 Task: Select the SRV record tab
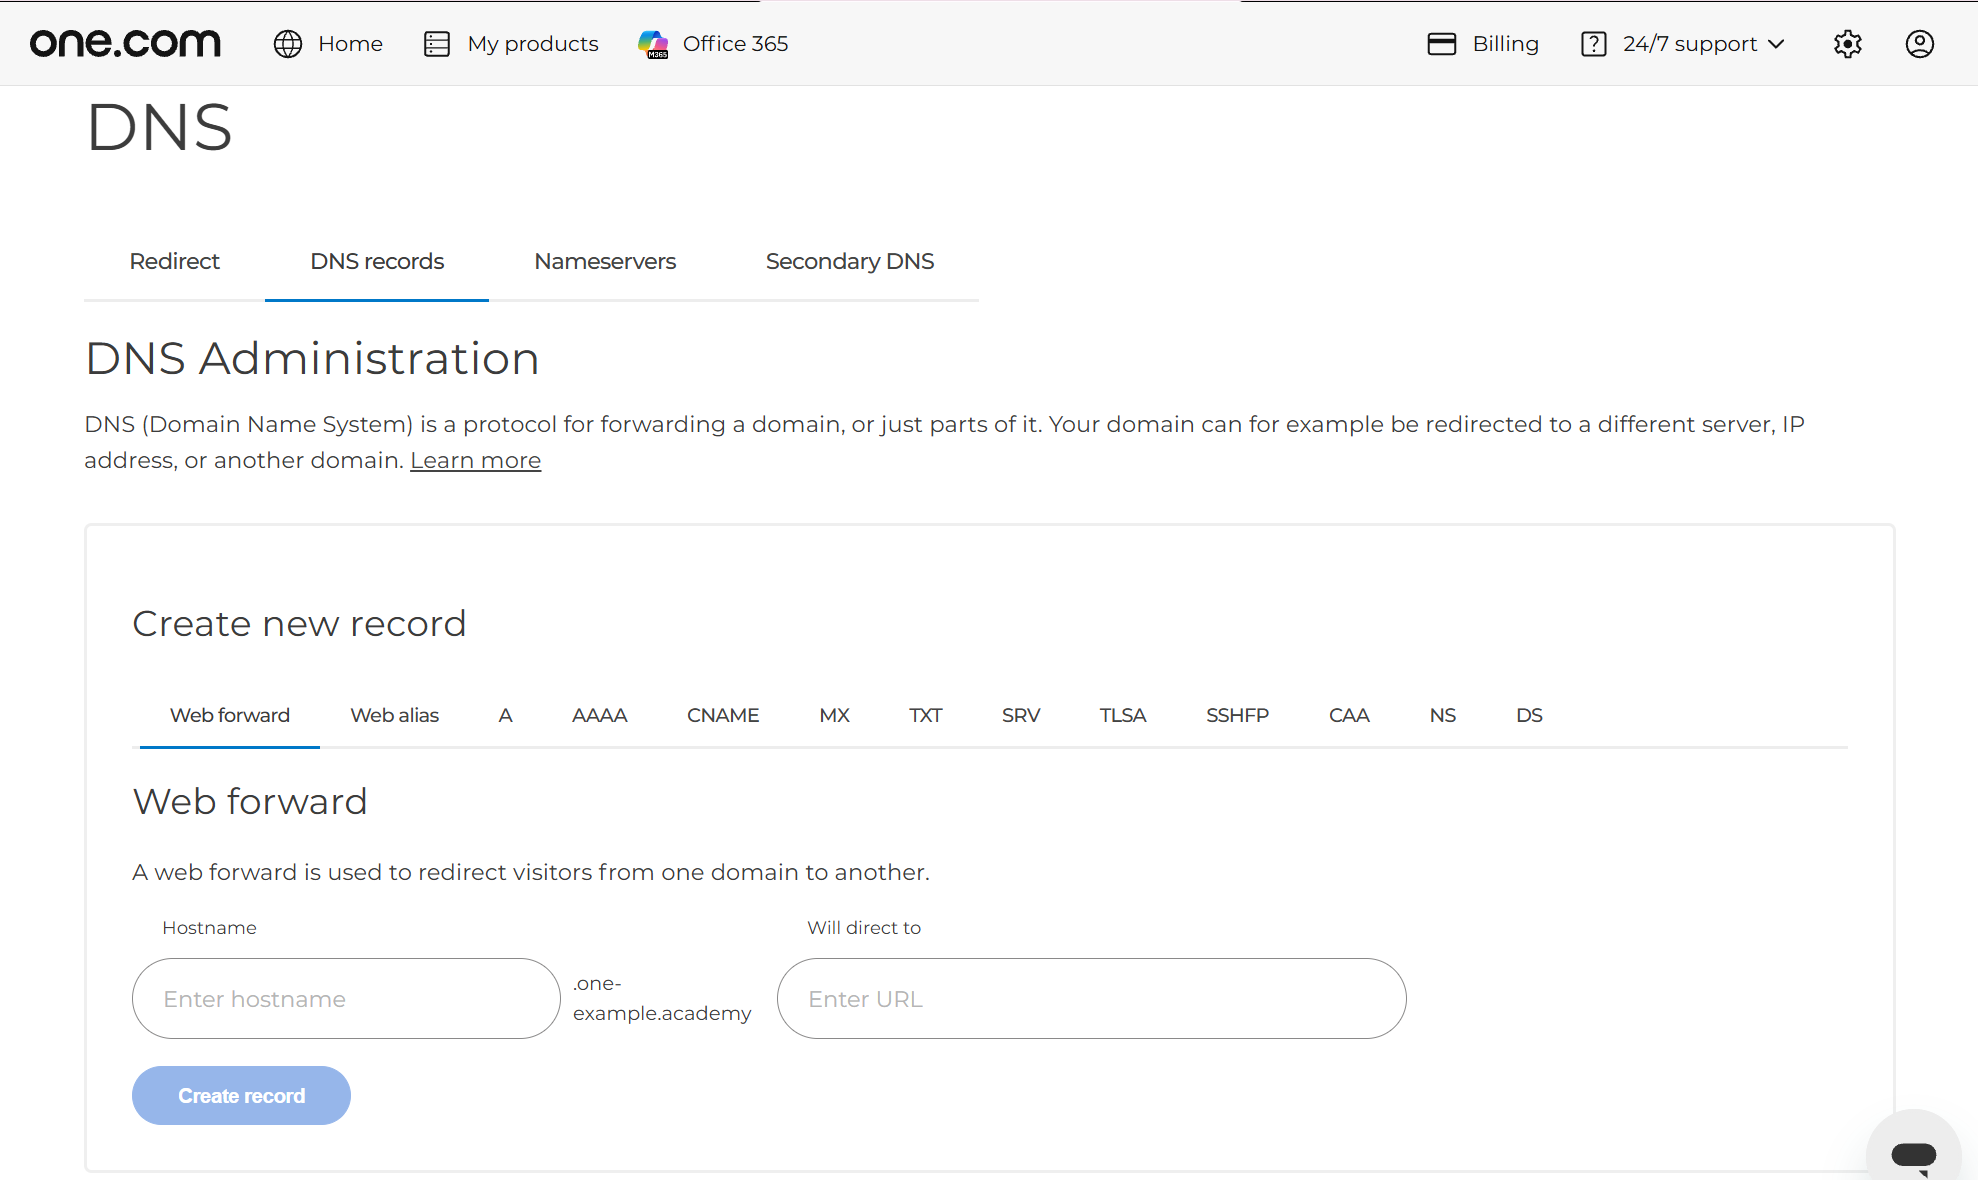[1021, 715]
